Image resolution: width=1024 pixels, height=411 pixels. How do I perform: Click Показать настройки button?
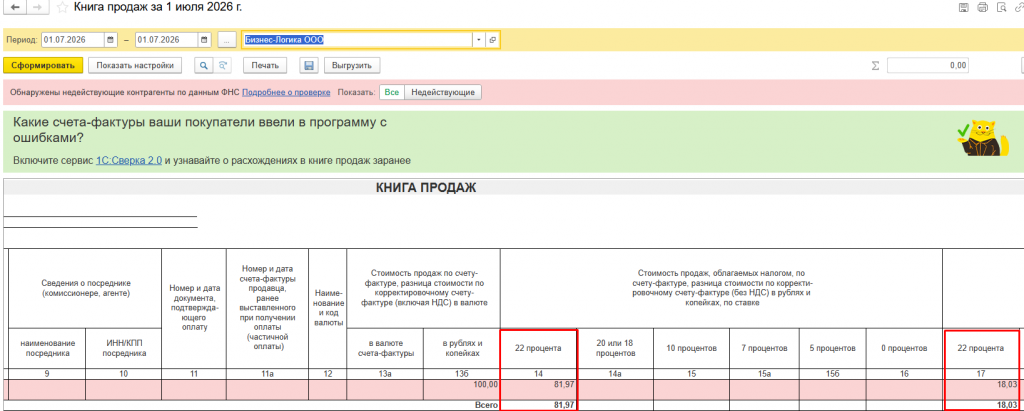pos(135,65)
